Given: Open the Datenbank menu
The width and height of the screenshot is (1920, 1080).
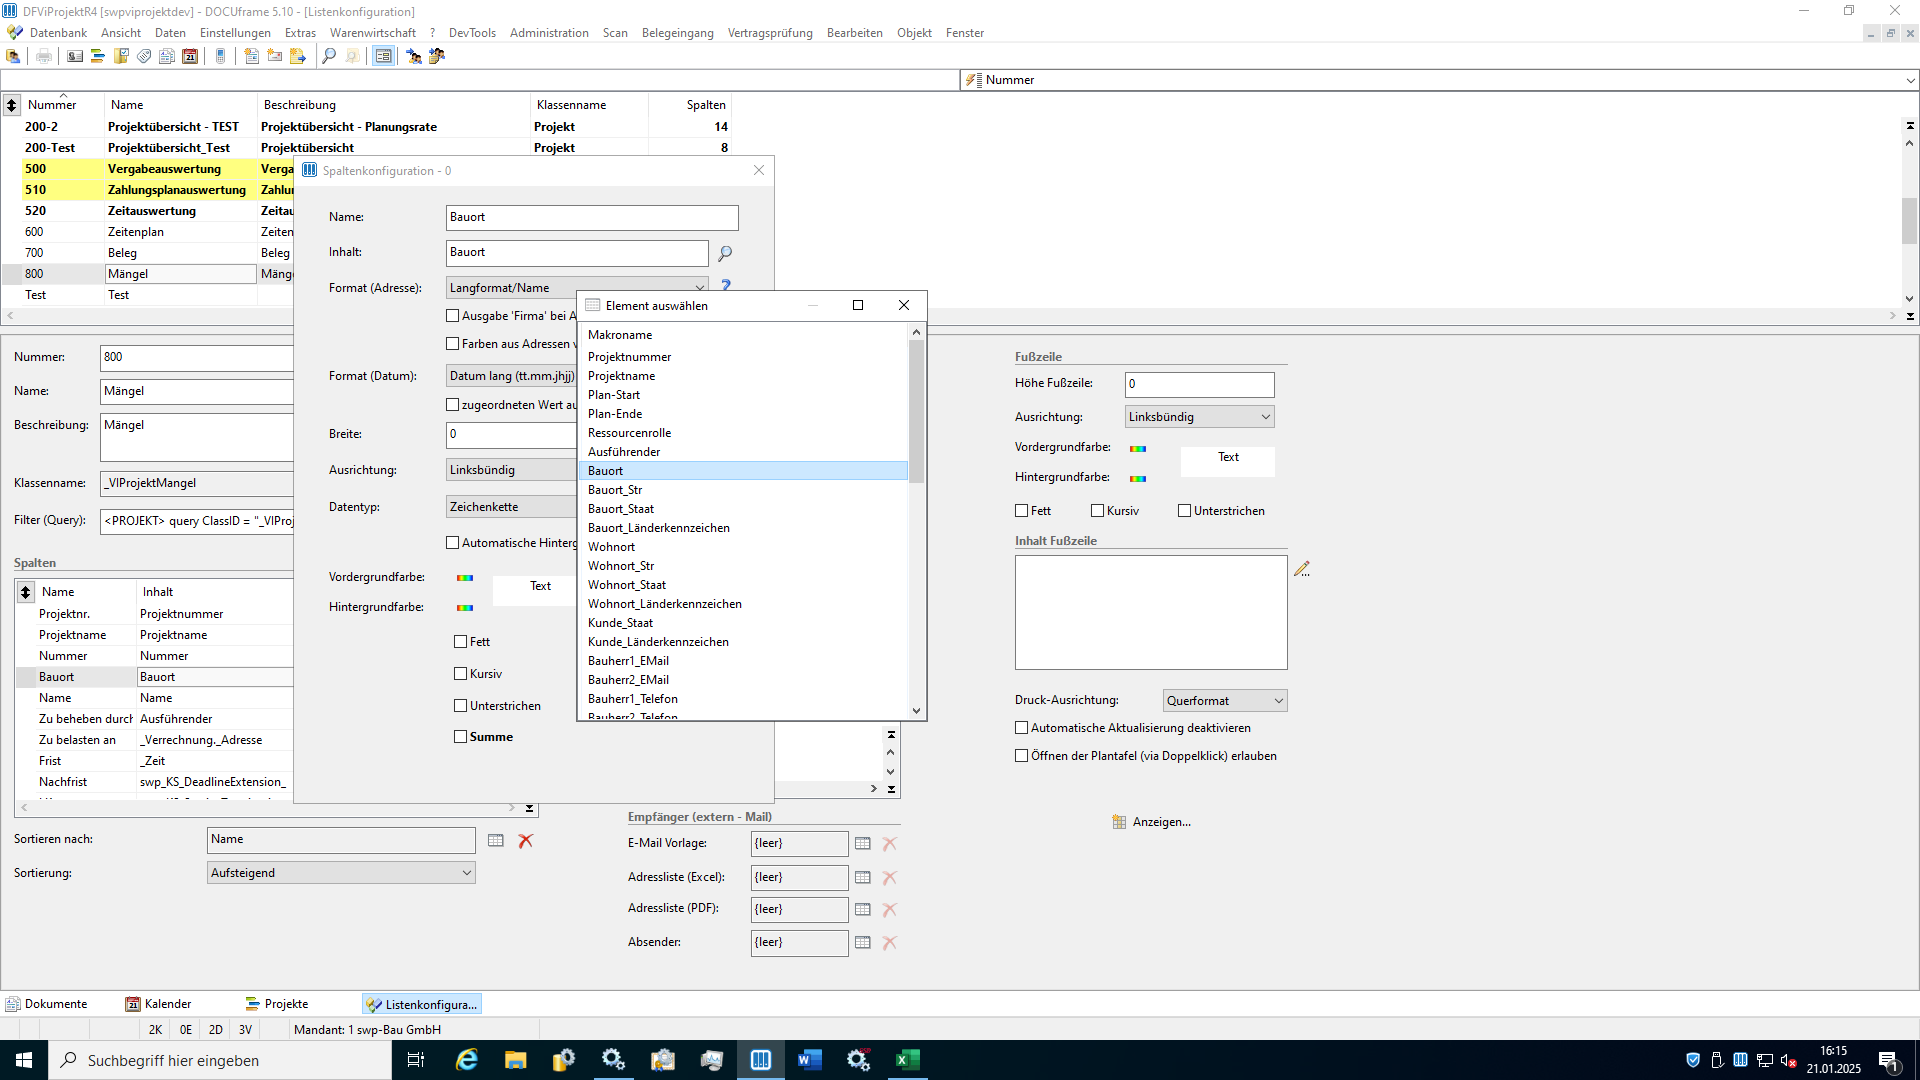Looking at the screenshot, I should click(x=58, y=33).
